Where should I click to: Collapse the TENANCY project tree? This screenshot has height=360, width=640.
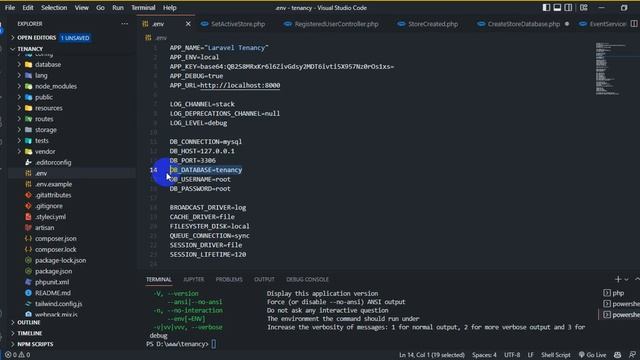(x=13, y=49)
